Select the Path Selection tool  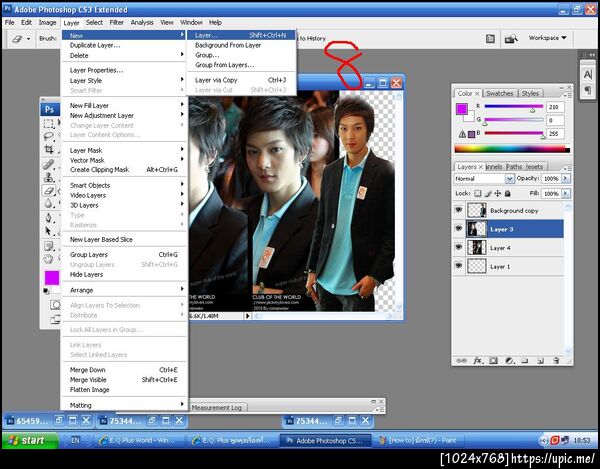click(49, 231)
